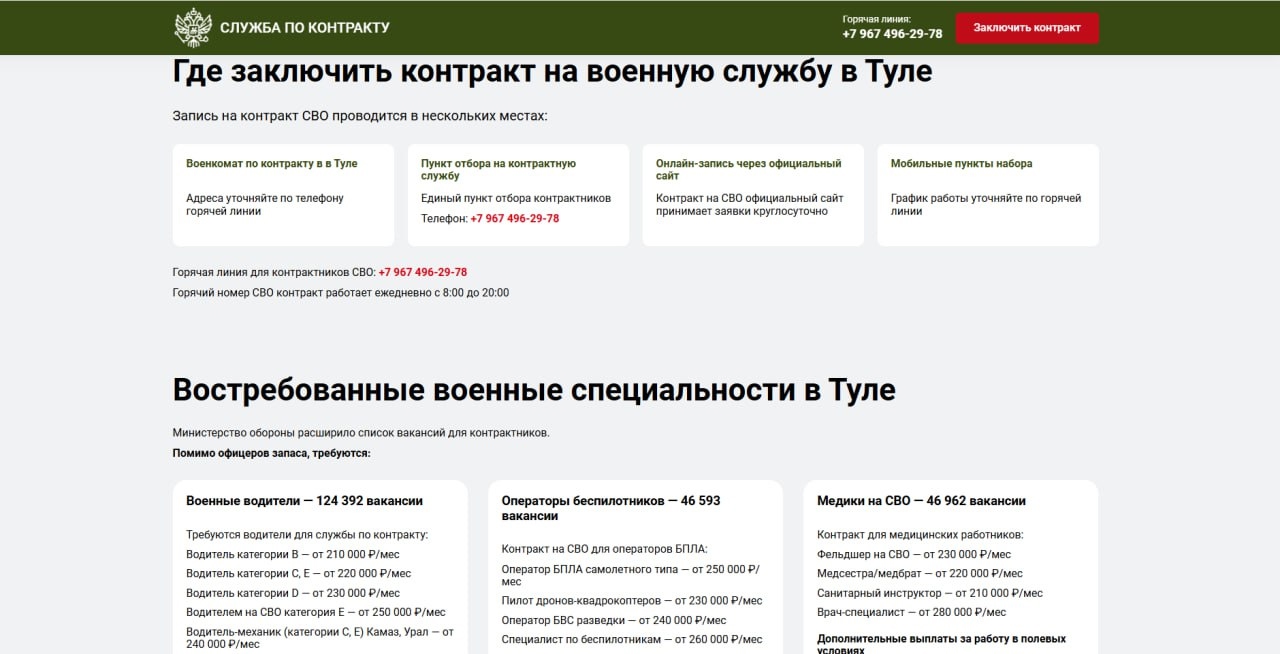1280x654 pixels.
Task: Click the Дополнительные выплаты за работу subheading
Action: tap(941, 643)
